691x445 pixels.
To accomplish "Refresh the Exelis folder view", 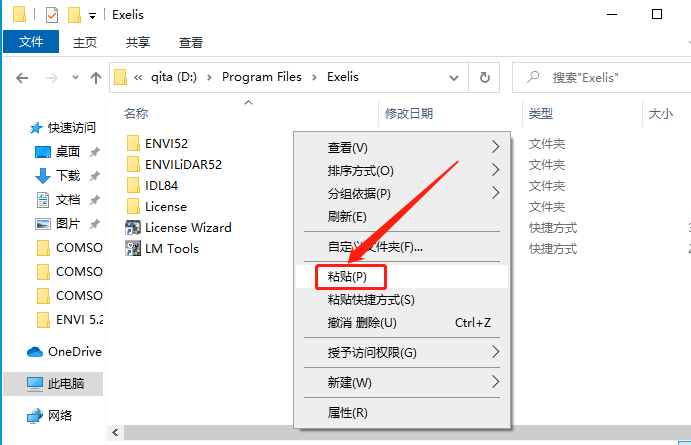I will [484, 78].
